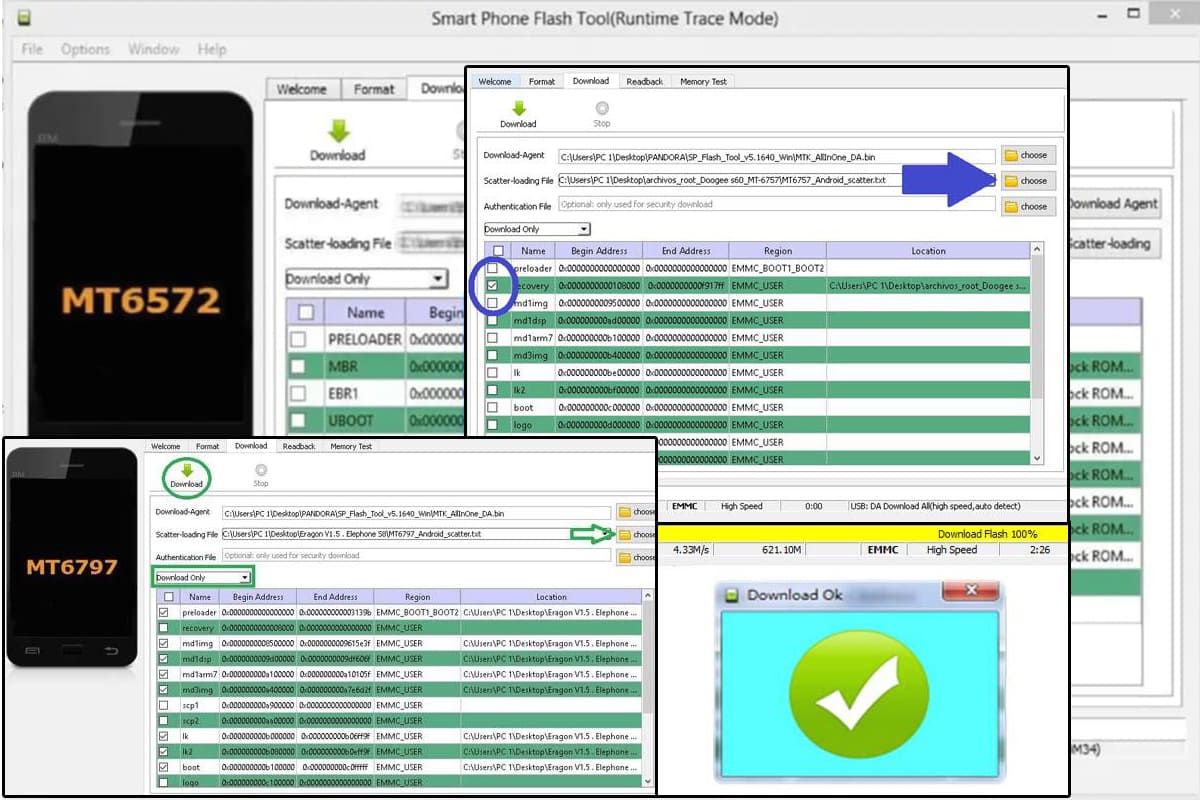Click Scatter-loading File path field, MT6797 panel
Viewport: 1200px width, 800px height.
coord(416,535)
